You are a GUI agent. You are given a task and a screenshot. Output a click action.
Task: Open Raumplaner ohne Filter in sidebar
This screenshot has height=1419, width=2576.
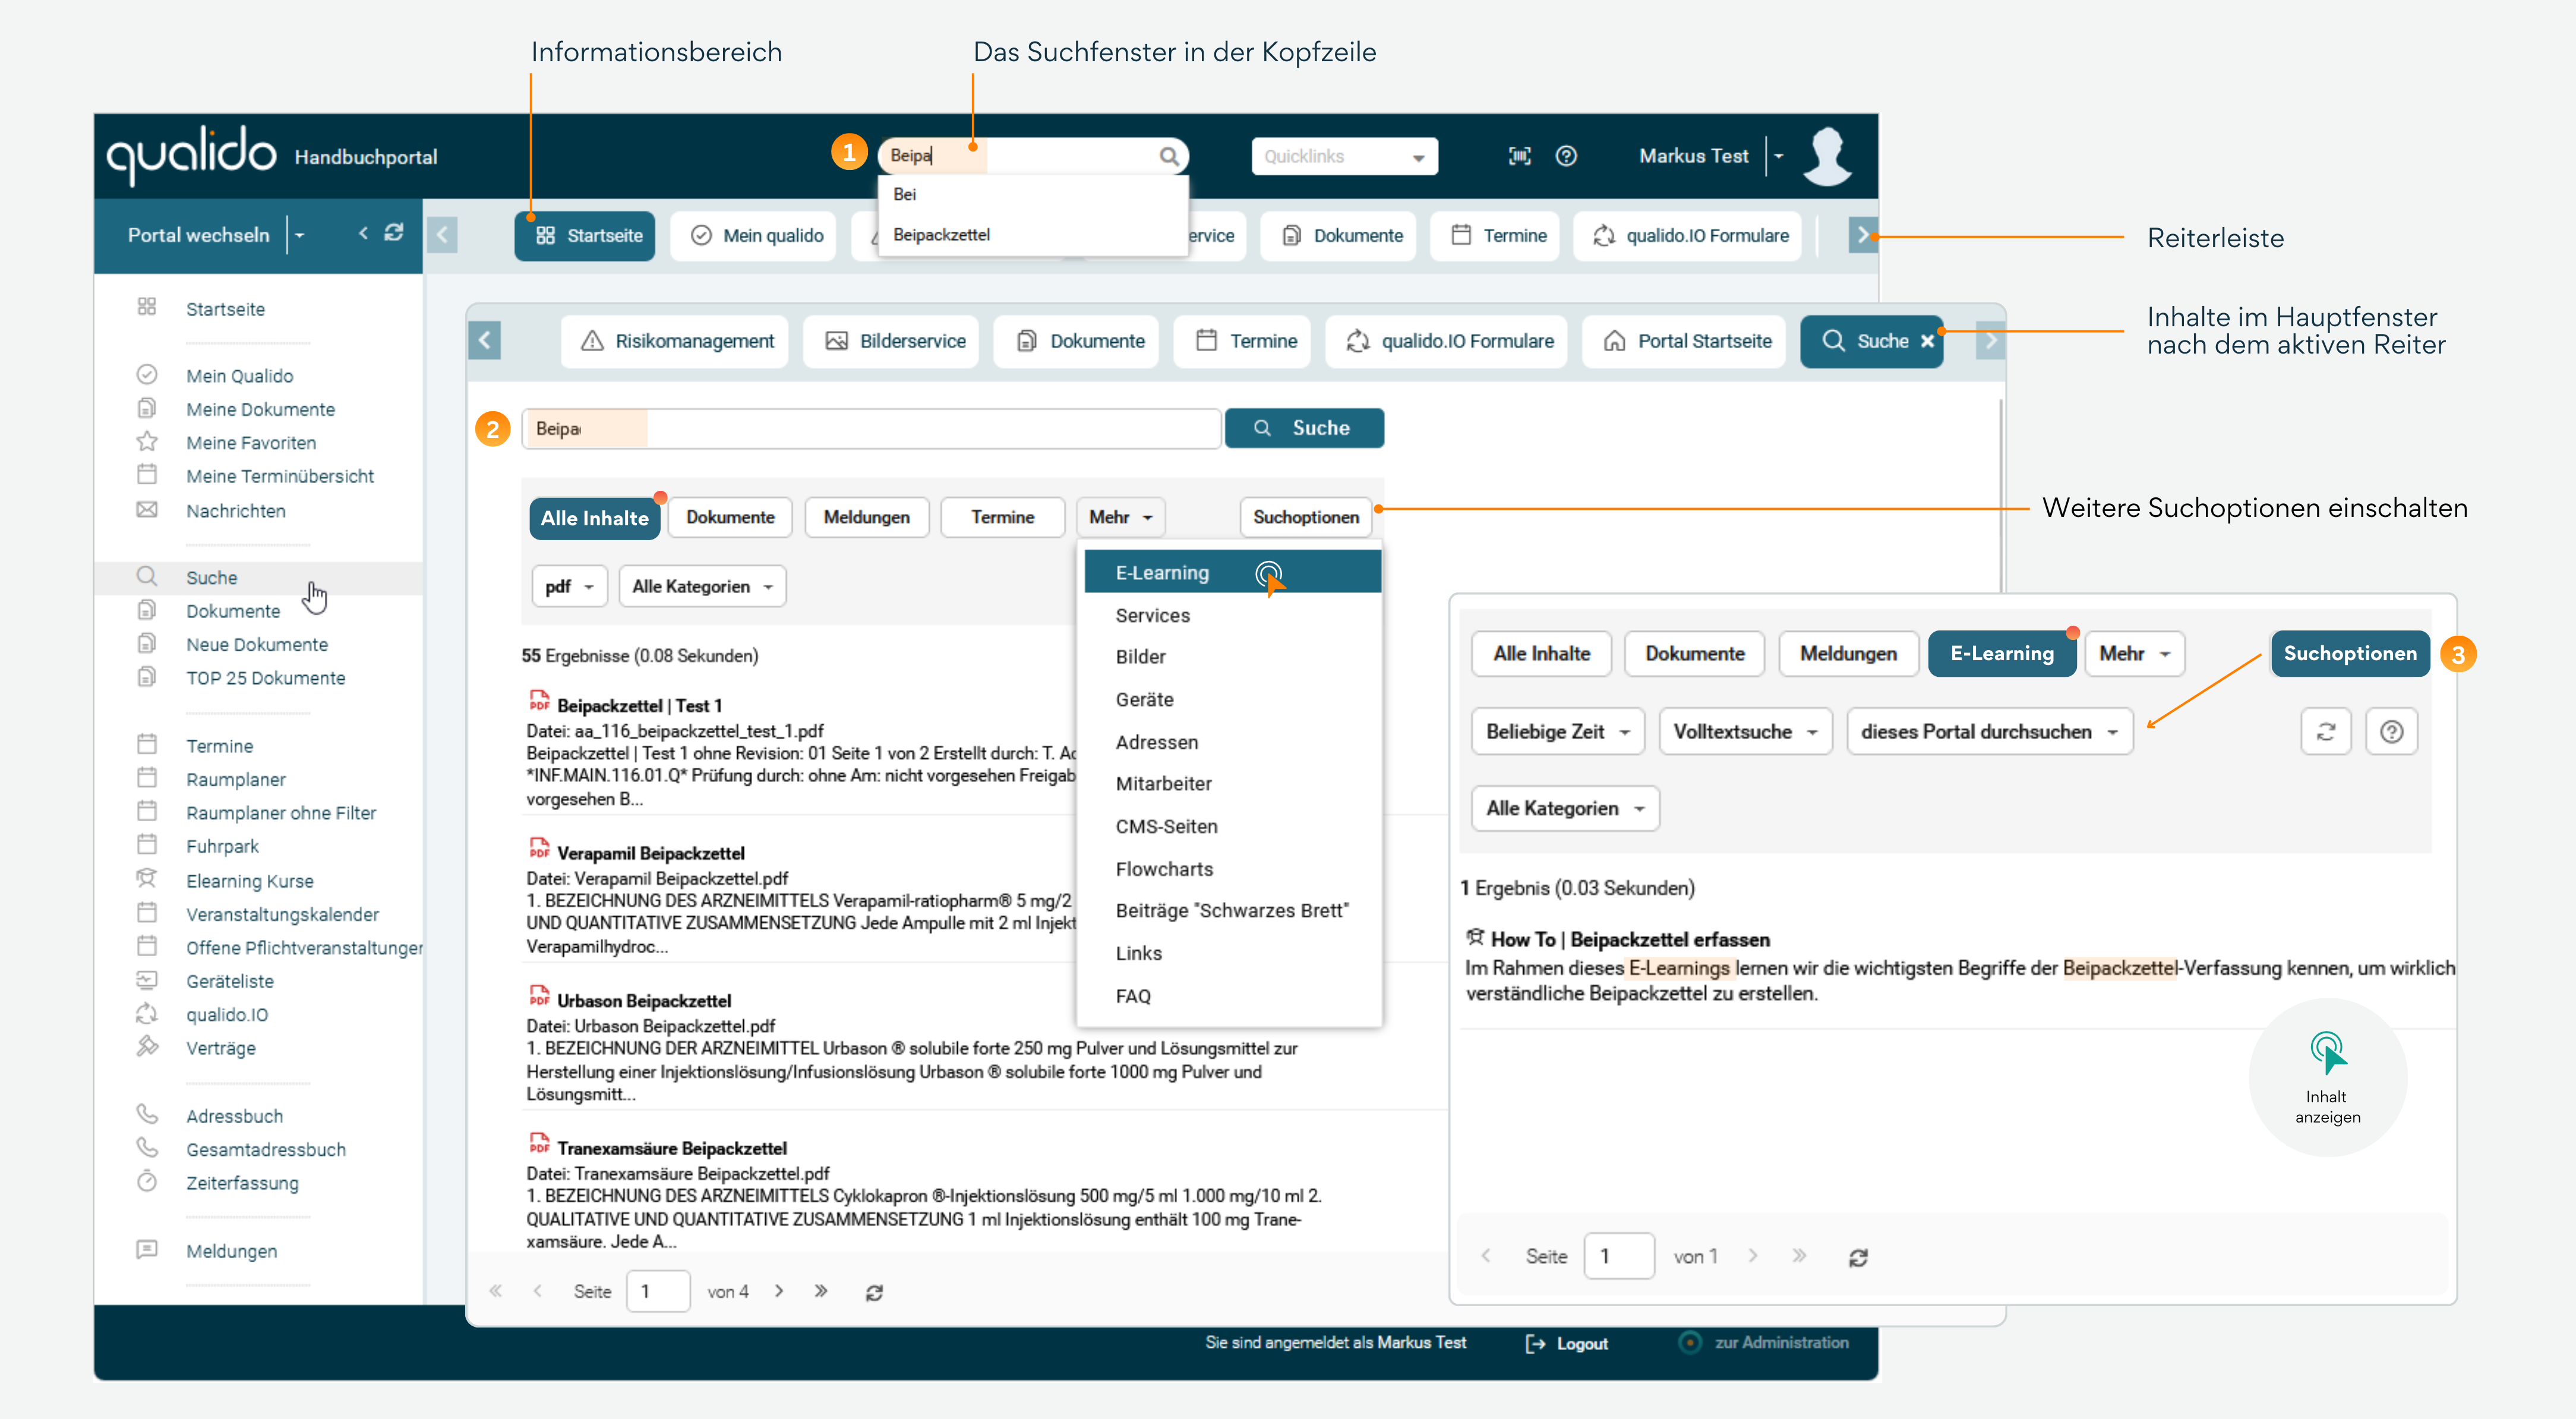(281, 813)
